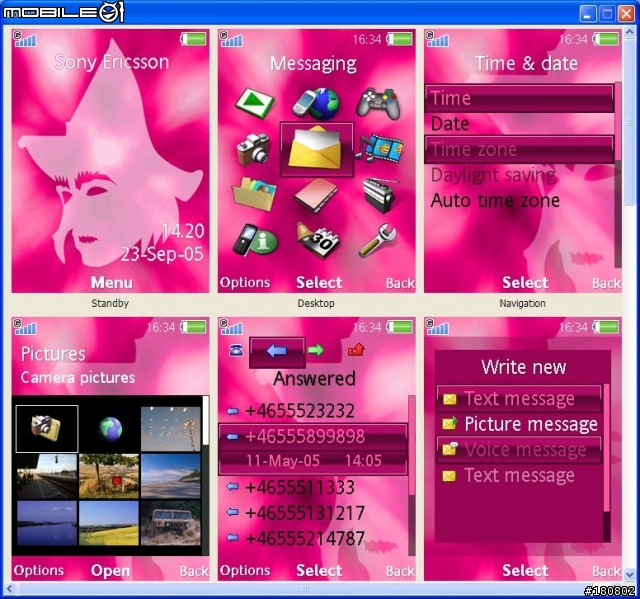
Task: Open the film strip music icon
Action: click(x=380, y=148)
